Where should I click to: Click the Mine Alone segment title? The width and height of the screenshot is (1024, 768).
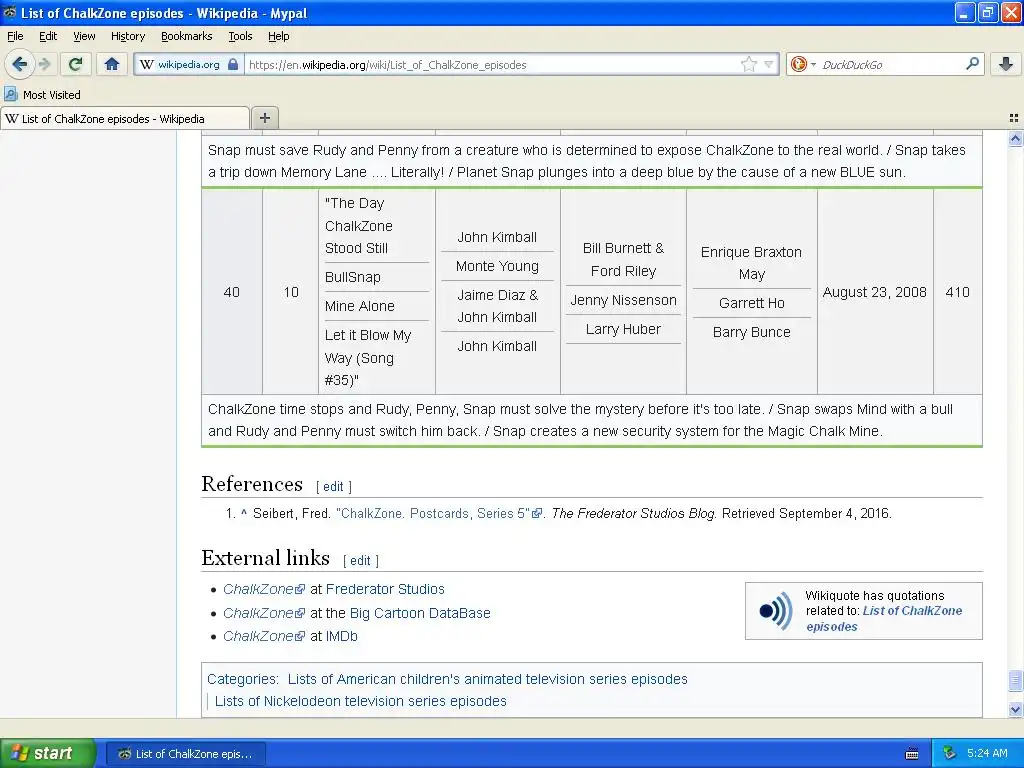360,306
